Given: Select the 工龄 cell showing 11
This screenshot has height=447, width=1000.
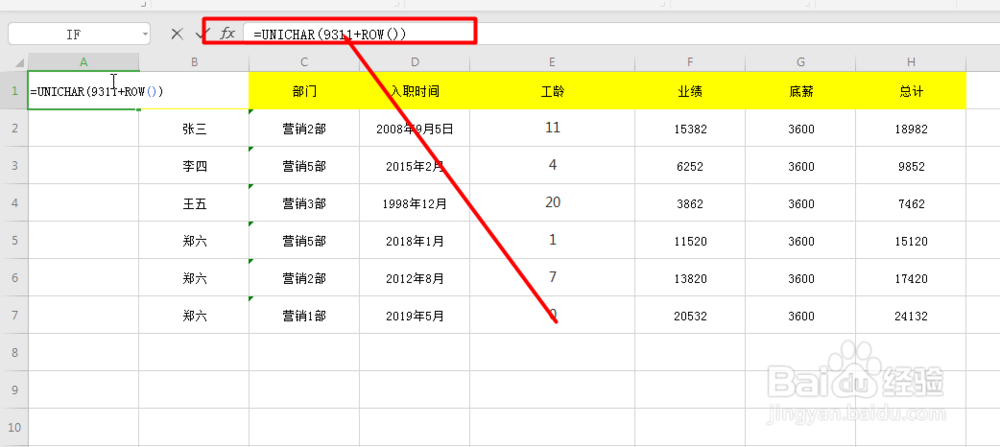Looking at the screenshot, I should [x=552, y=128].
